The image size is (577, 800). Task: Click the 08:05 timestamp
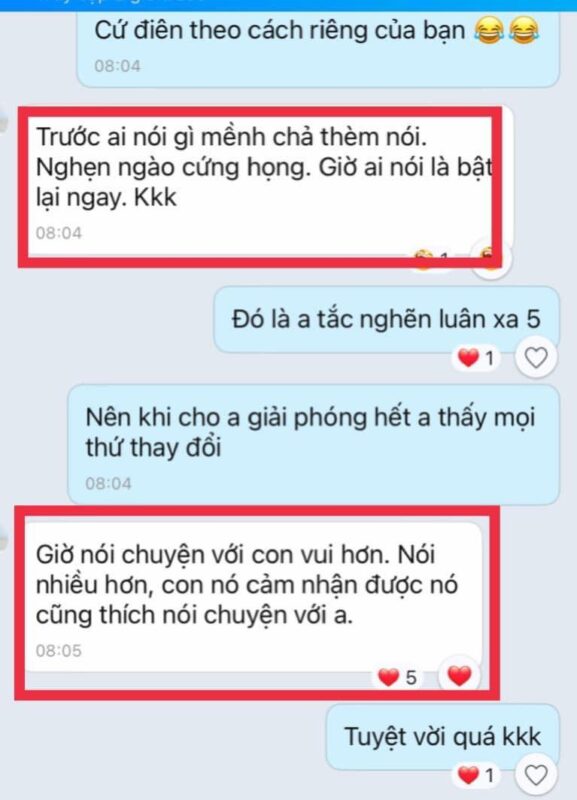click(59, 651)
